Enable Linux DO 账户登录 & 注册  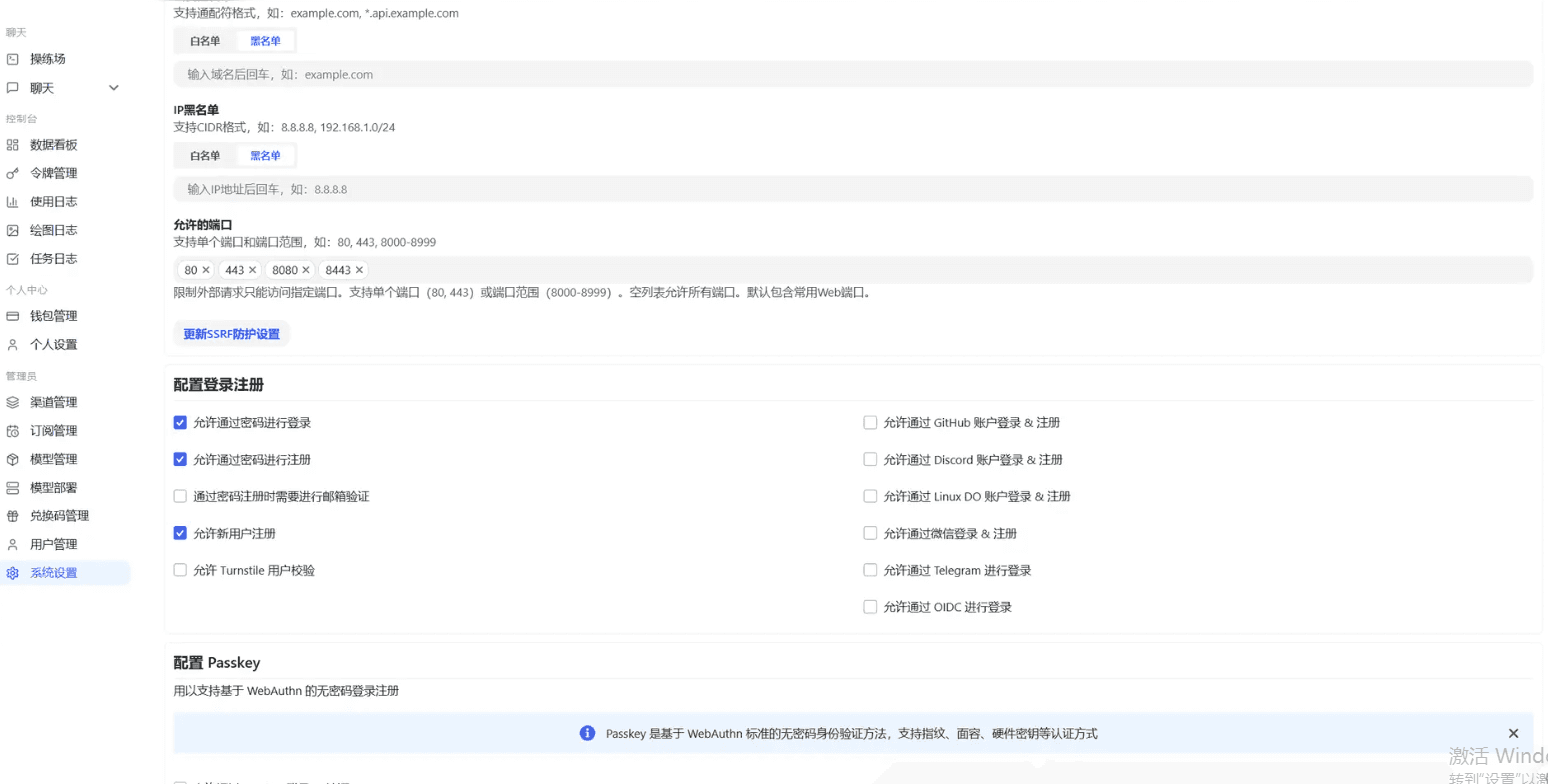tap(870, 496)
